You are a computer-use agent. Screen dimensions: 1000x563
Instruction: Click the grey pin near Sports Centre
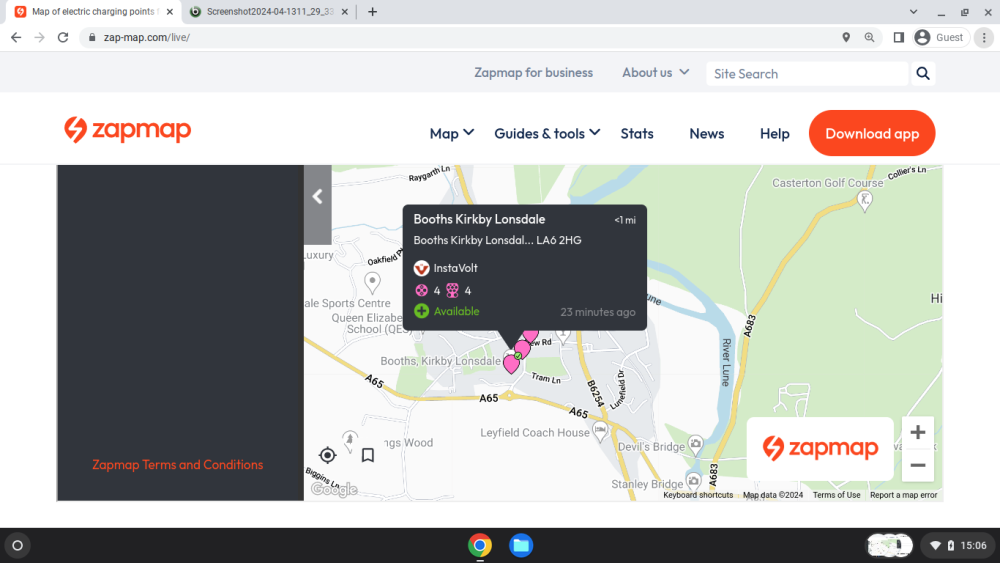pos(372,282)
